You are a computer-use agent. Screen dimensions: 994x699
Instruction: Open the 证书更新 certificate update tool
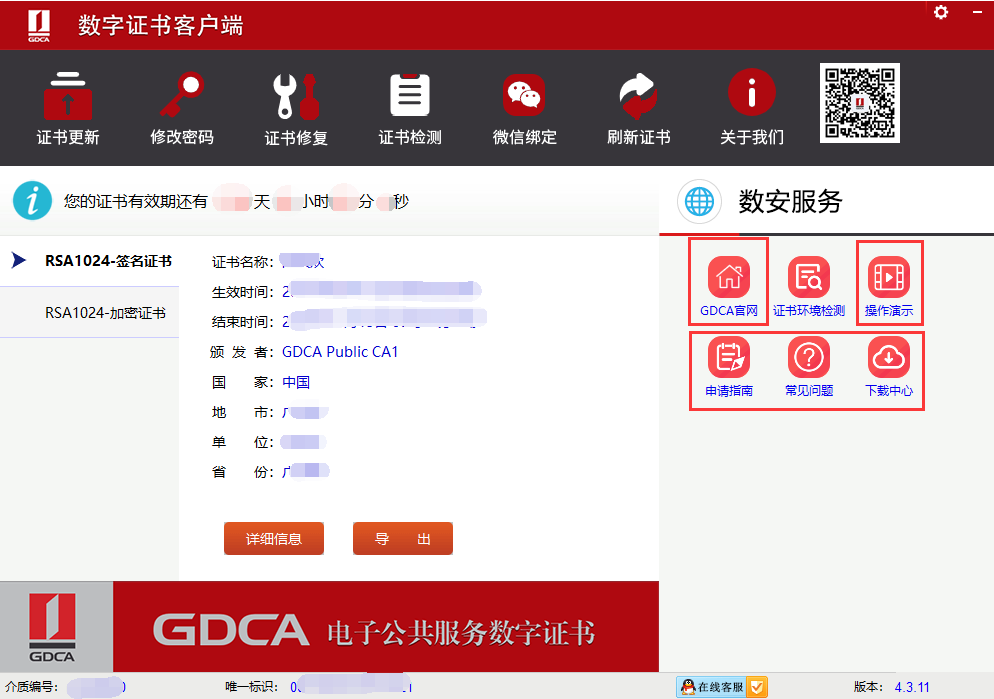(68, 108)
